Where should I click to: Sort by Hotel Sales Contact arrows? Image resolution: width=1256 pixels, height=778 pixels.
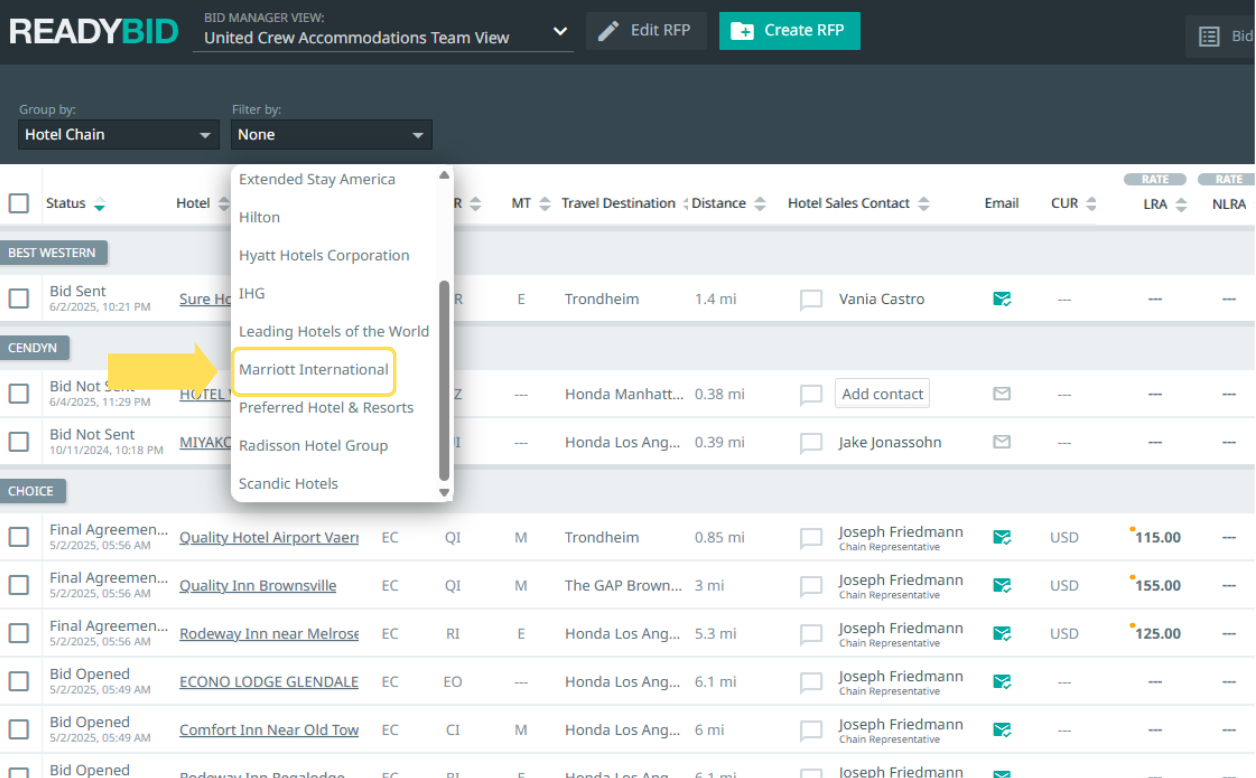coord(924,204)
